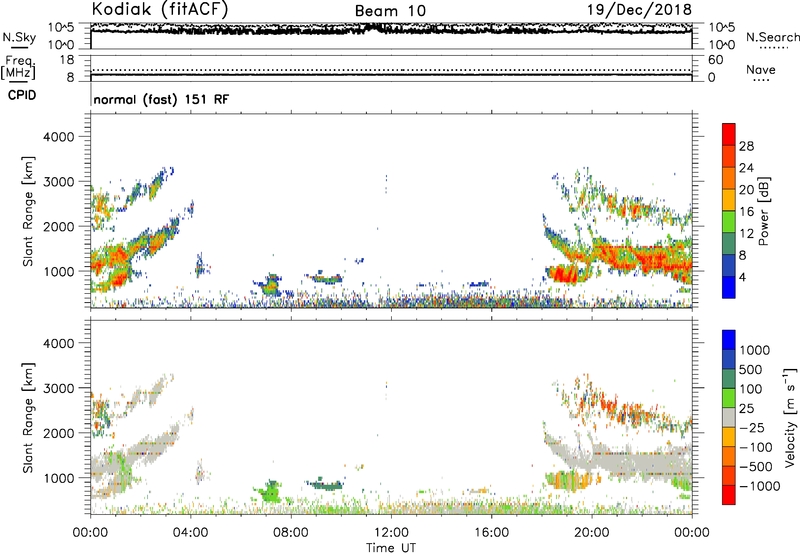The height and width of the screenshot is (554, 800).
Task: Click the 20:00 time tick label
Action: 591,533
